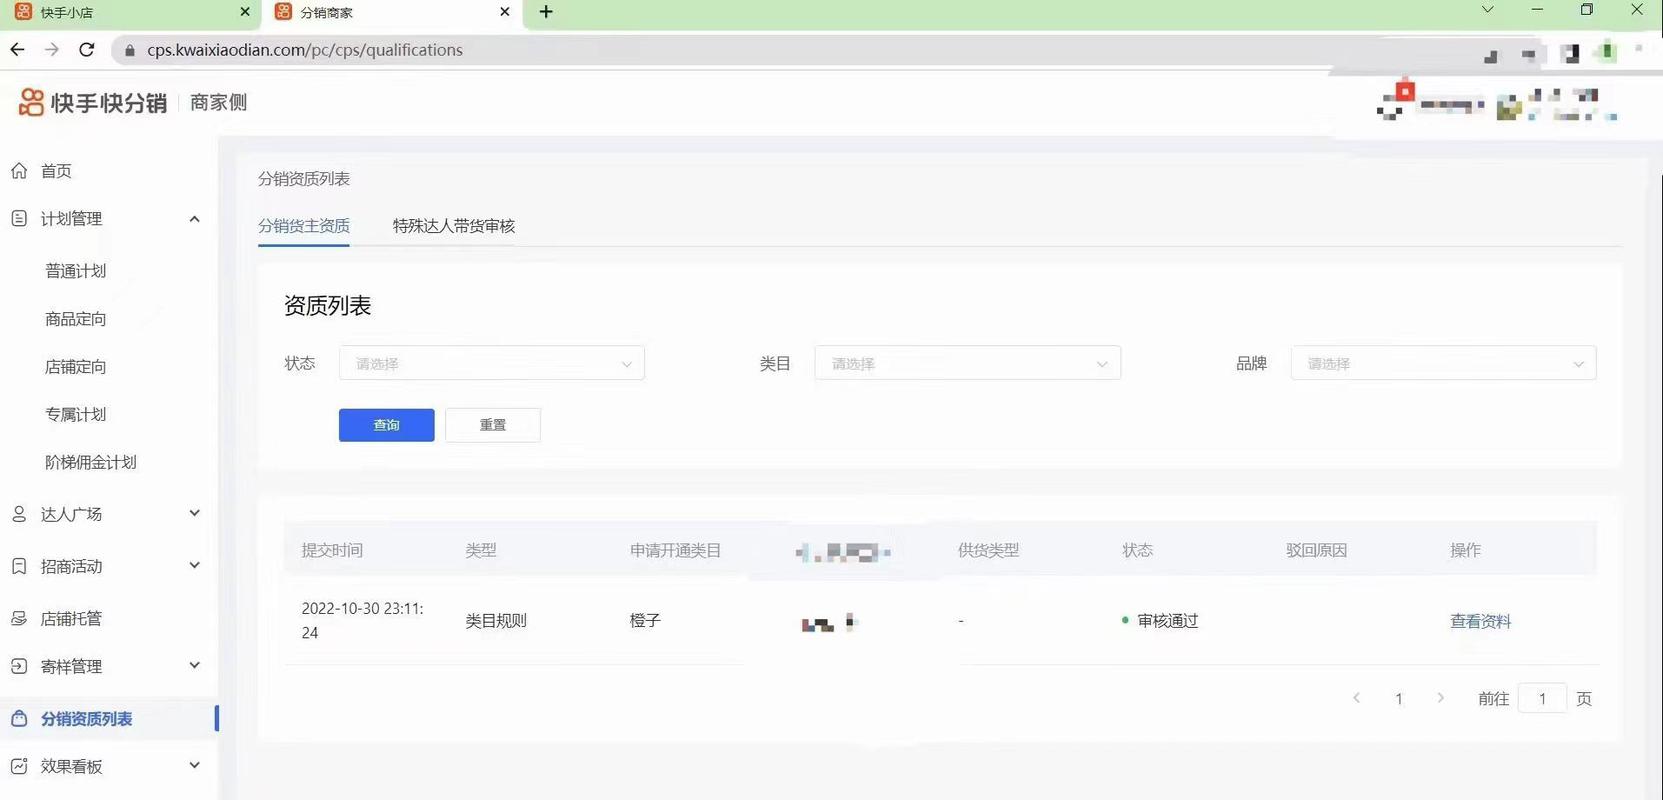The width and height of the screenshot is (1663, 800).
Task: Close the 分销商家 tab
Action: tap(505, 12)
